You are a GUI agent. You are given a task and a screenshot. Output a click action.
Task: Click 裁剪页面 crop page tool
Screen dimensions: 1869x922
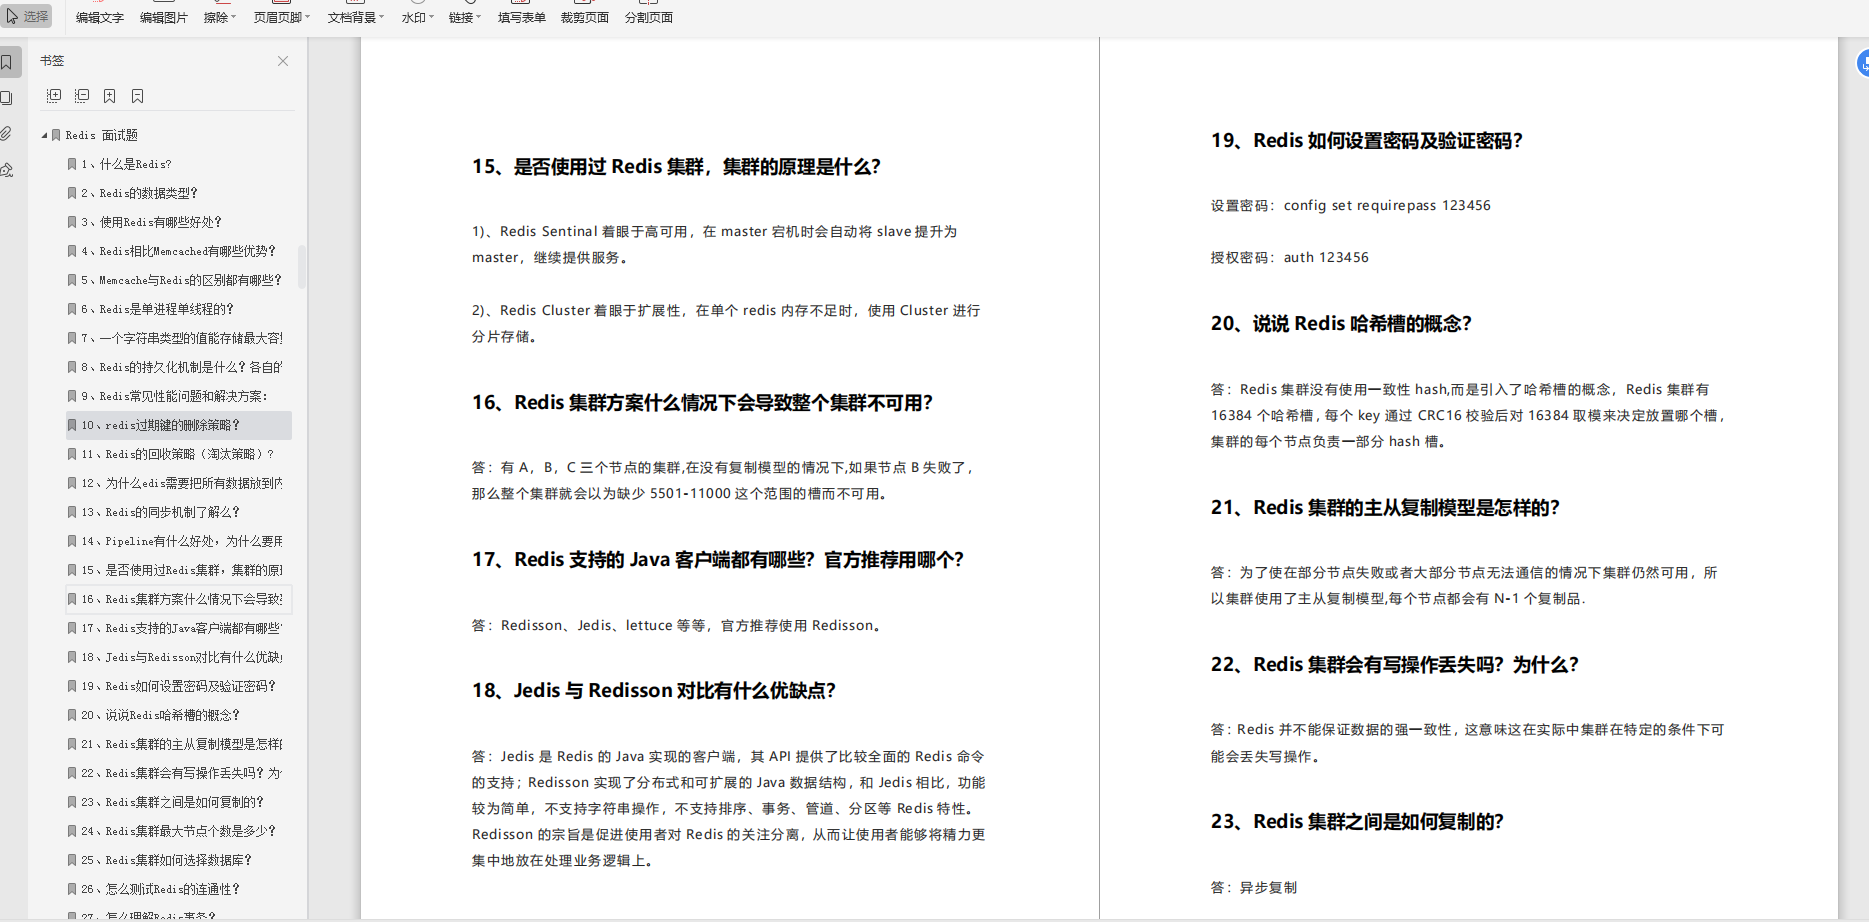click(x=585, y=17)
